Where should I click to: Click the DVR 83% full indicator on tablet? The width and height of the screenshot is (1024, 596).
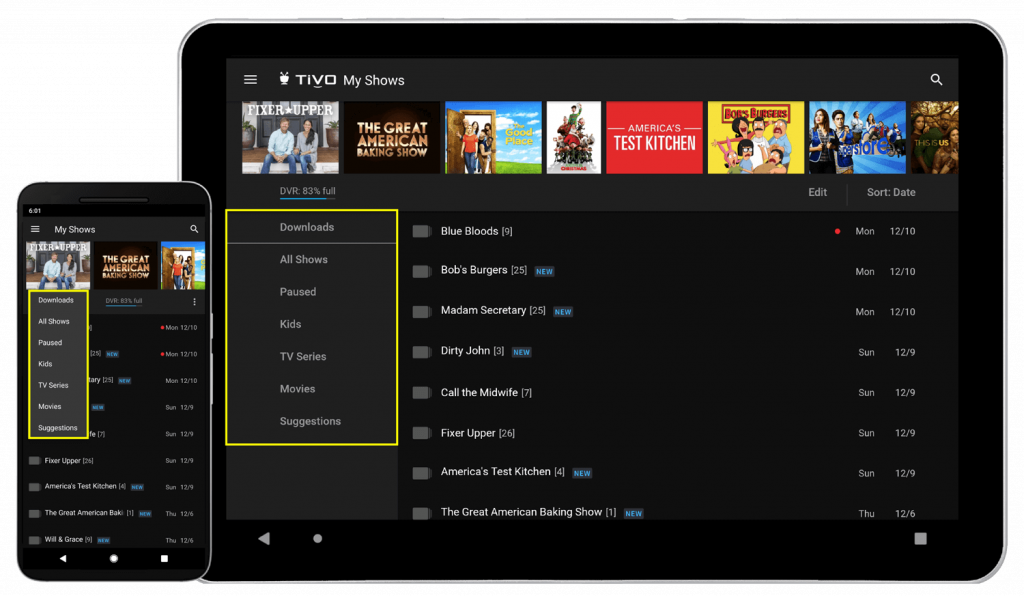[307, 192]
